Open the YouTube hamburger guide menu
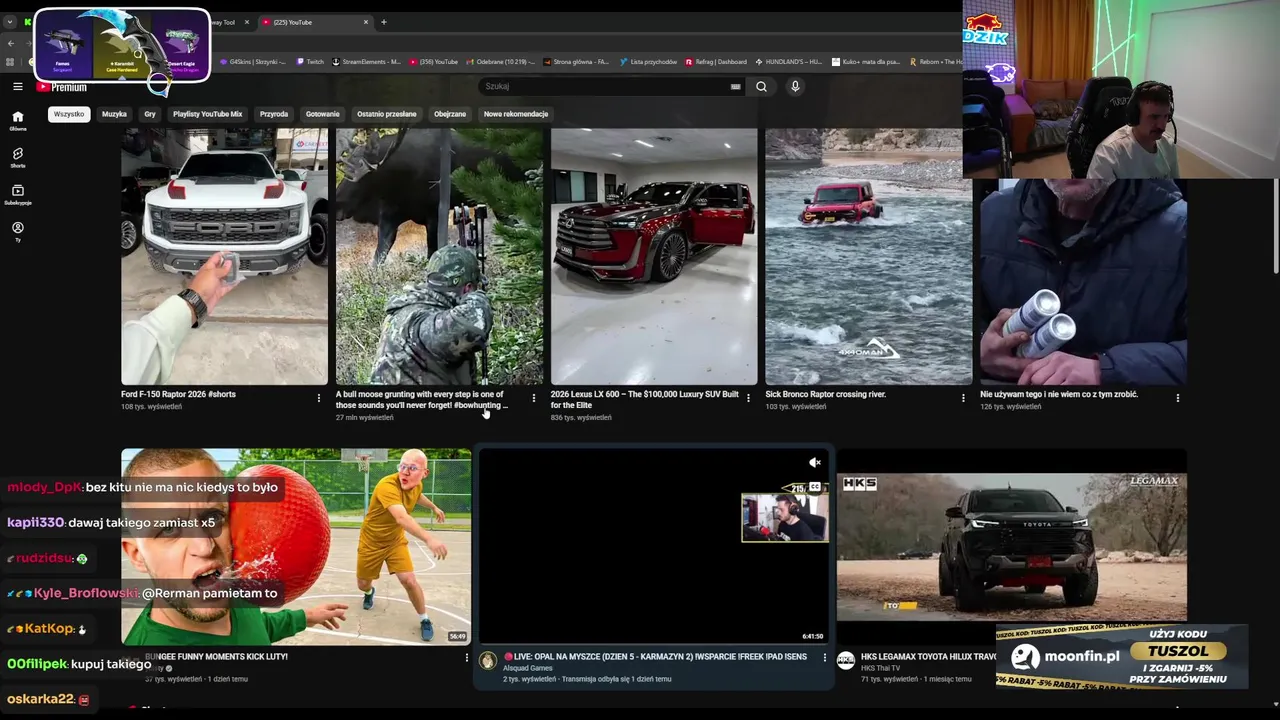This screenshot has width=1280, height=720. (17, 87)
